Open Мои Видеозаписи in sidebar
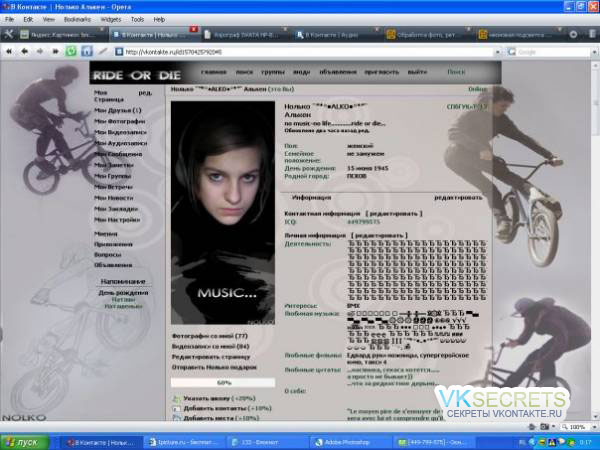Screen dimensions: 600x450 point(121,132)
